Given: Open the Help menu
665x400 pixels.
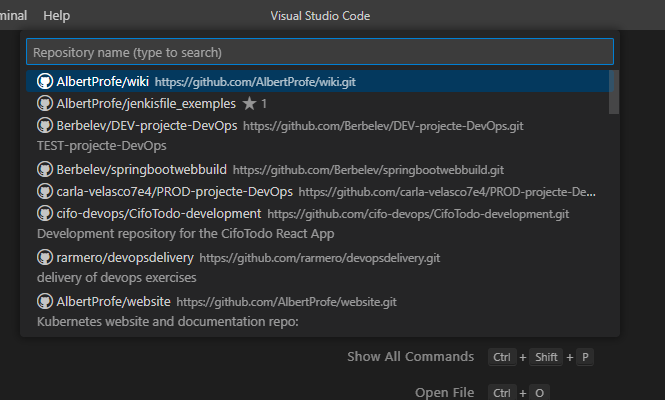Looking at the screenshot, I should (x=57, y=16).
